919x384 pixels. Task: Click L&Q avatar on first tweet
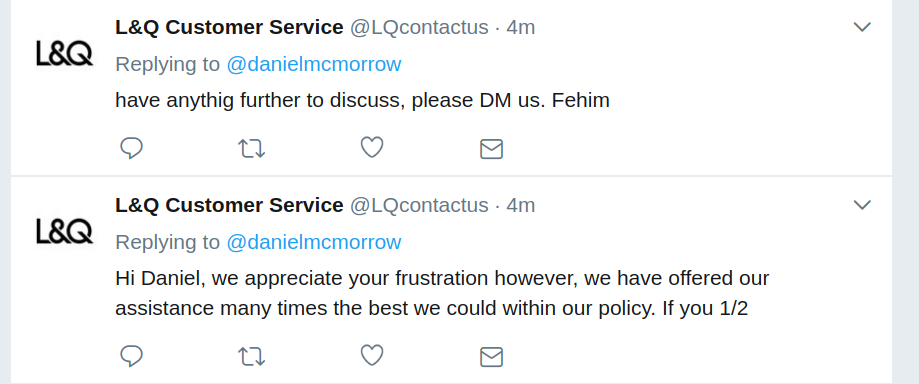(64, 53)
